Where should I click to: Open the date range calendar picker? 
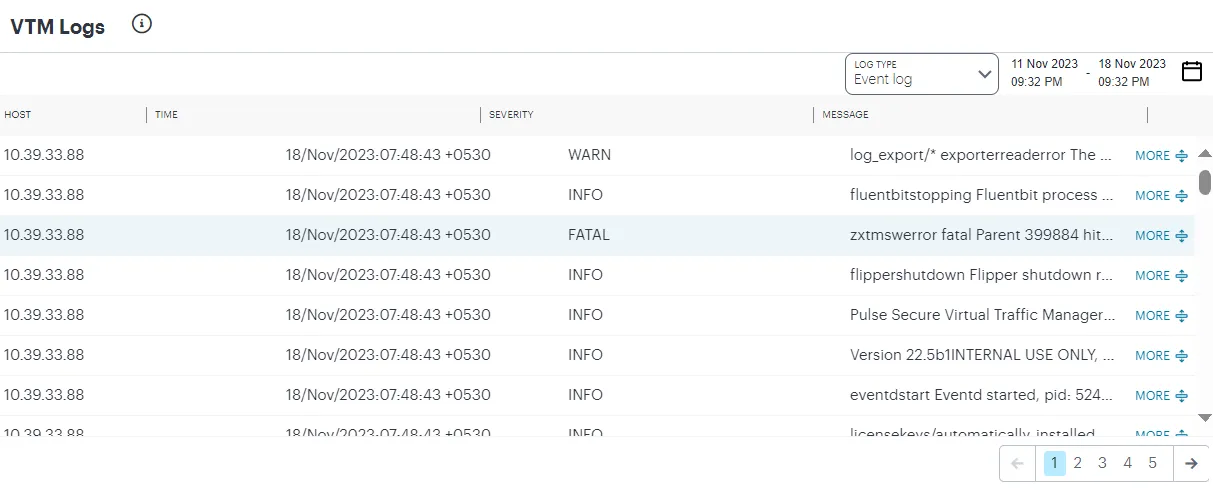tap(1191, 71)
